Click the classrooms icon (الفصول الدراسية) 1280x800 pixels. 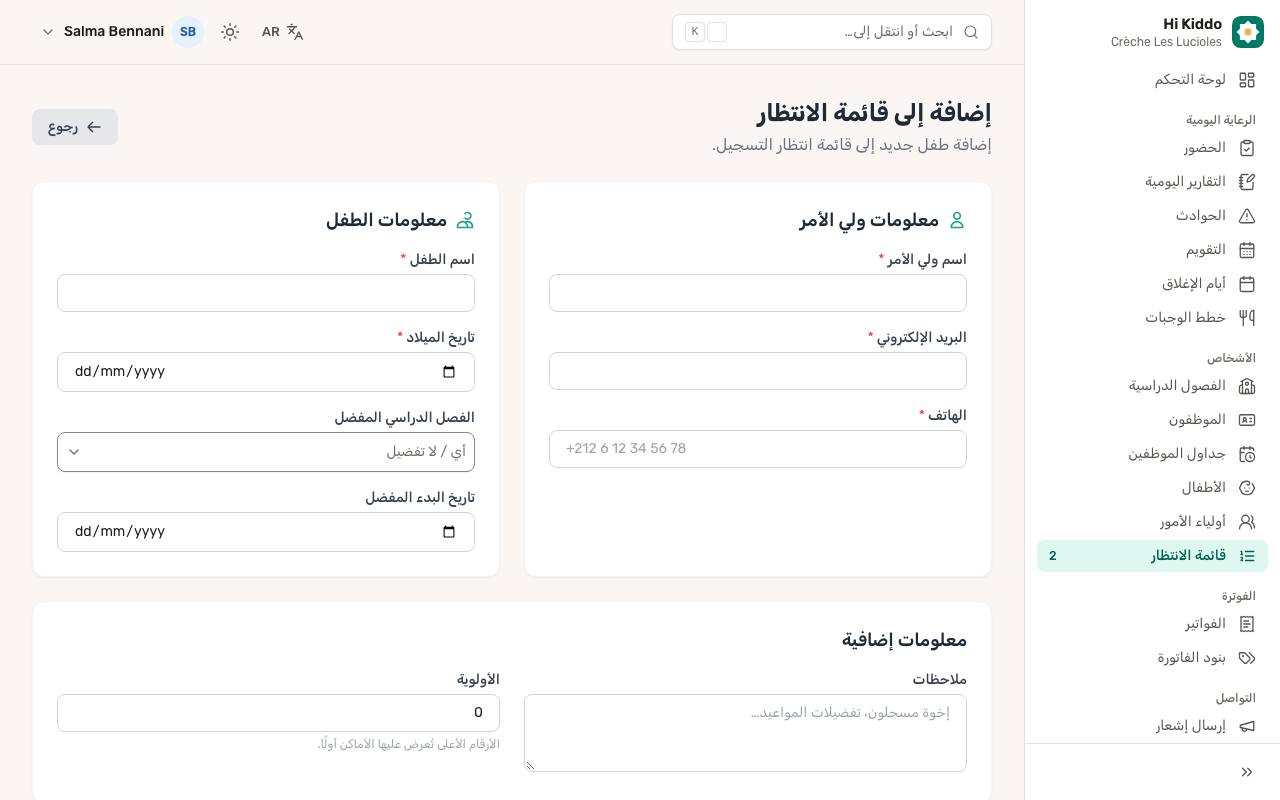pos(1247,386)
